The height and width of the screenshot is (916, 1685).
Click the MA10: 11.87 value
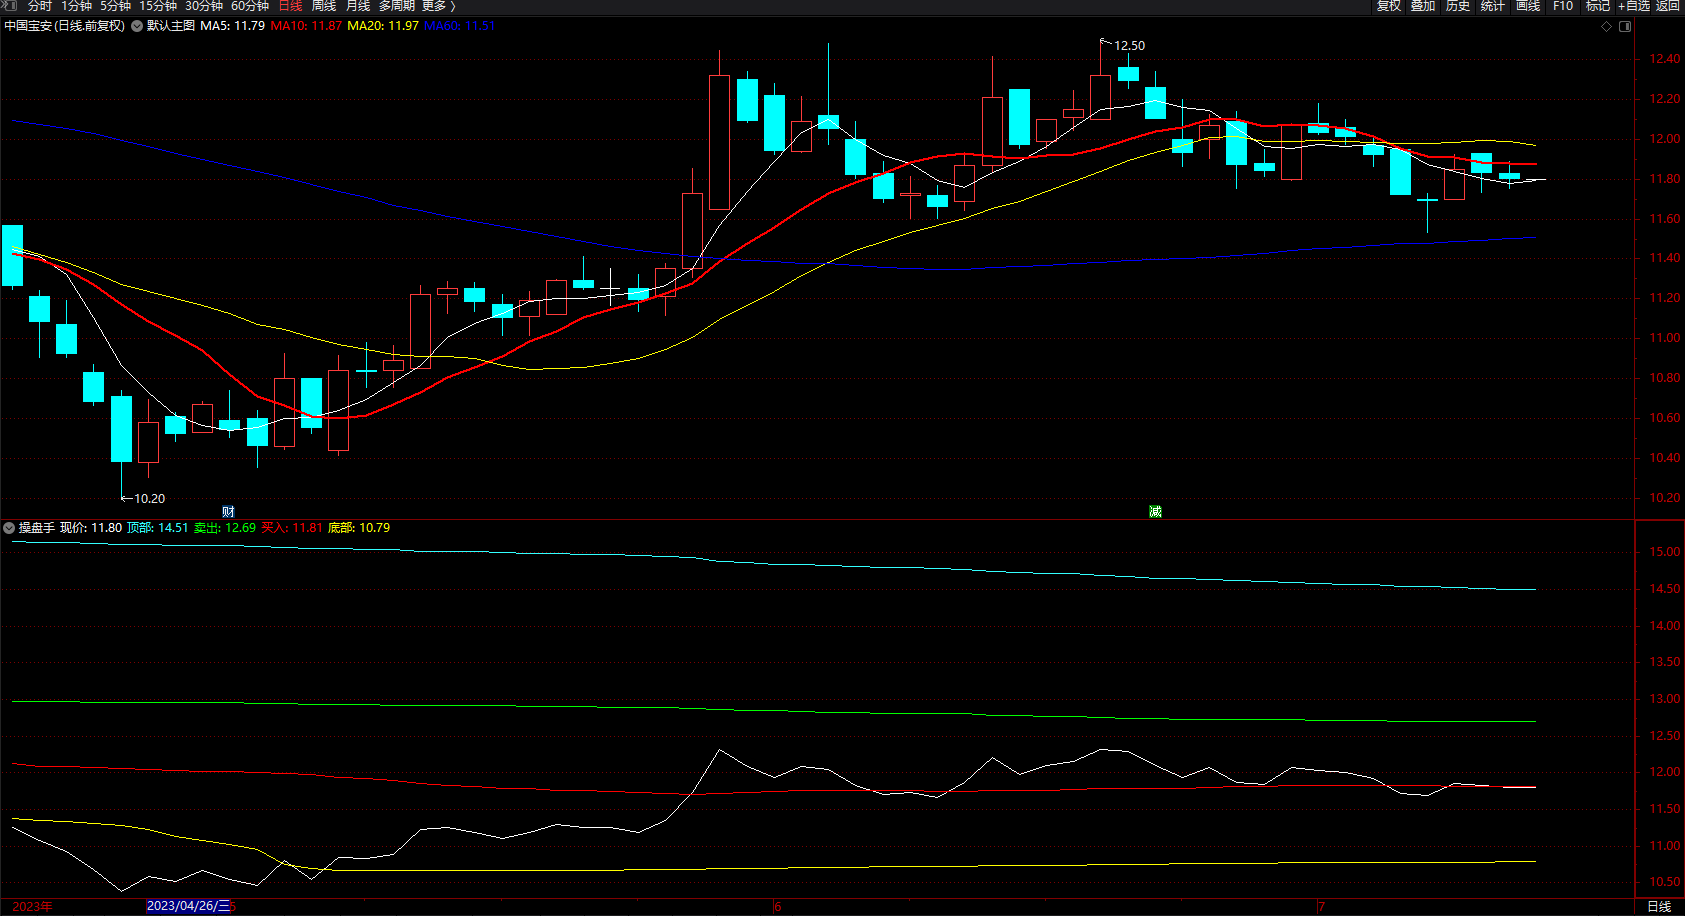tap(306, 26)
